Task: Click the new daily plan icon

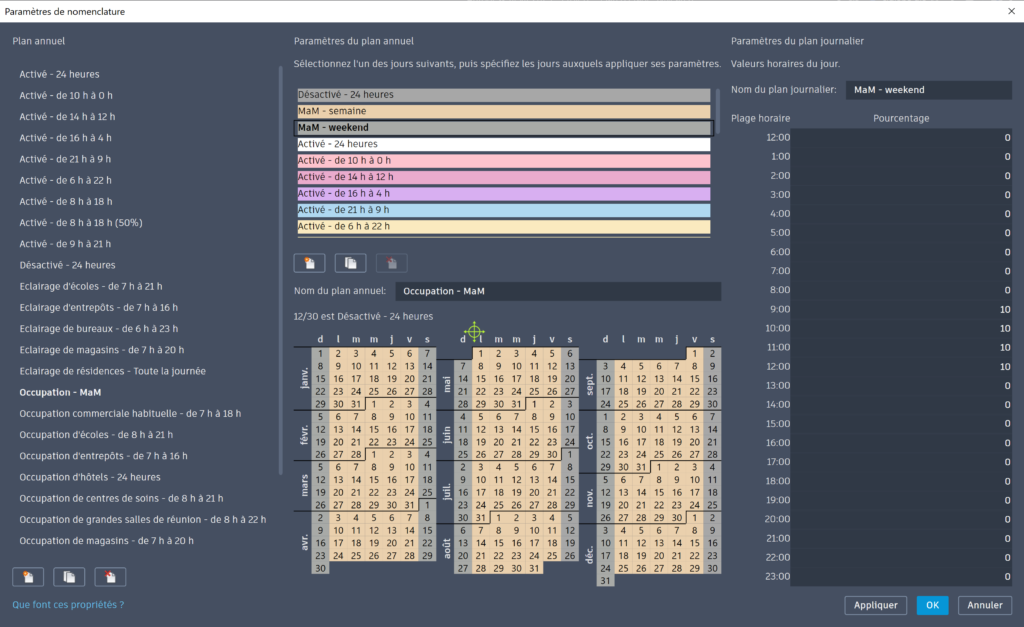Action: [309, 263]
